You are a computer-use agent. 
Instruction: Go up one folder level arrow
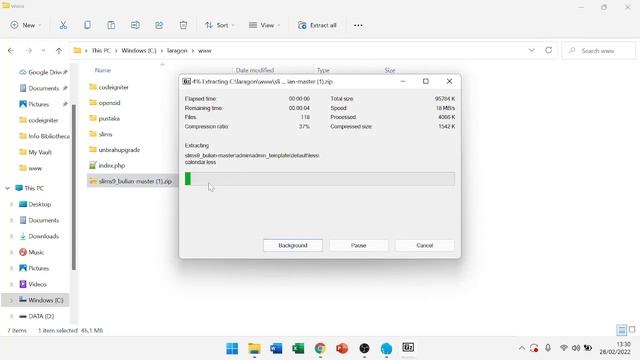pos(59,51)
